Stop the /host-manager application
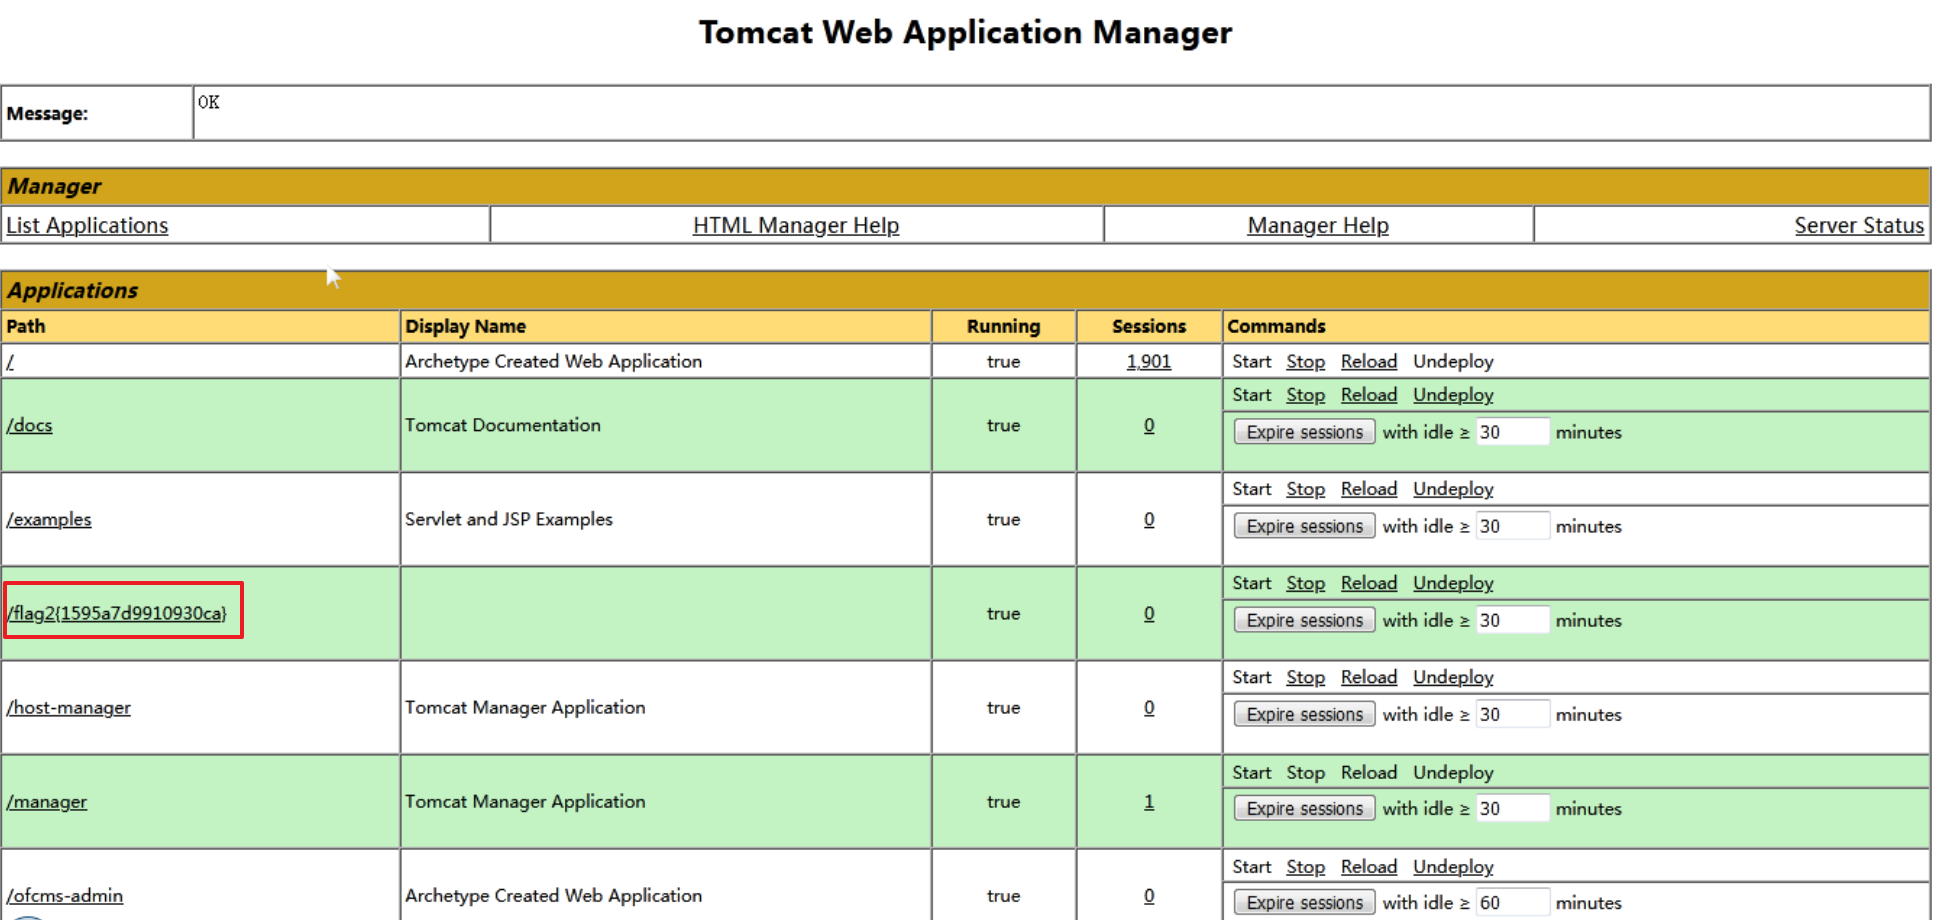The height and width of the screenshot is (920, 1934). pos(1305,677)
